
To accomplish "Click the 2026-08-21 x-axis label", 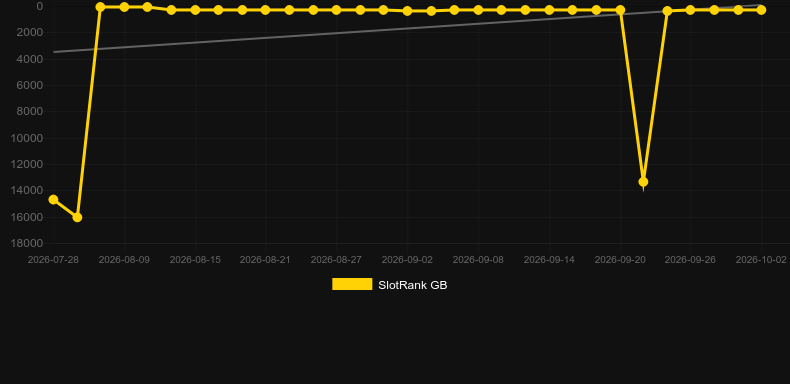I will tap(265, 260).
